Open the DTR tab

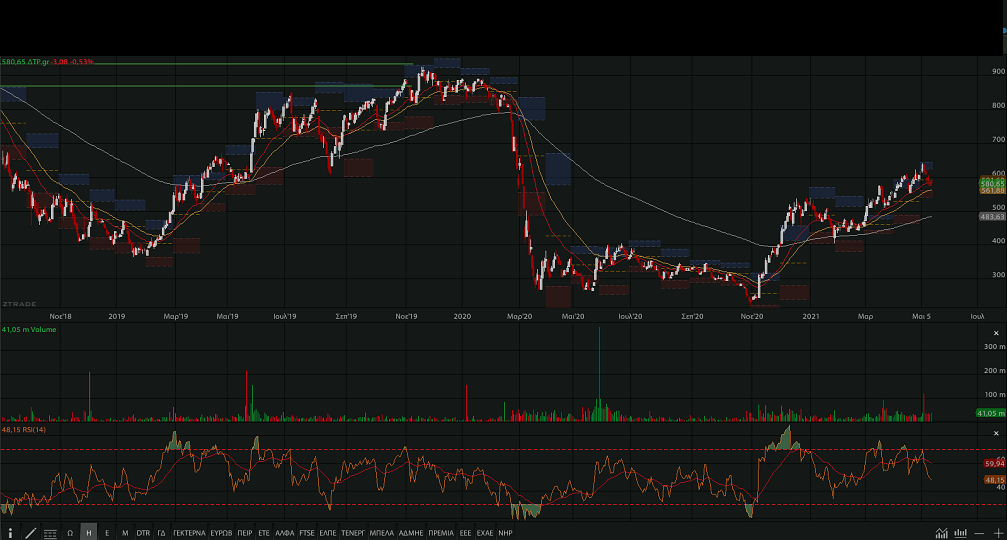click(143, 532)
